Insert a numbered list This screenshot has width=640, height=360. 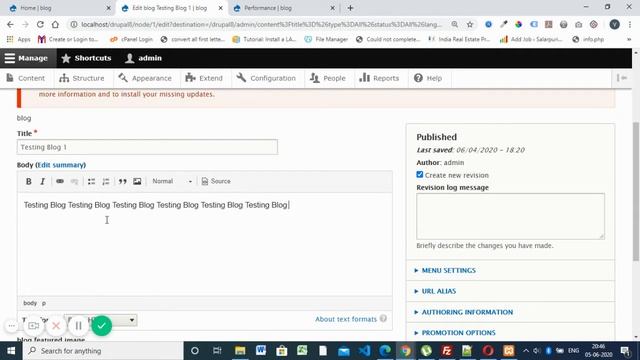point(106,181)
